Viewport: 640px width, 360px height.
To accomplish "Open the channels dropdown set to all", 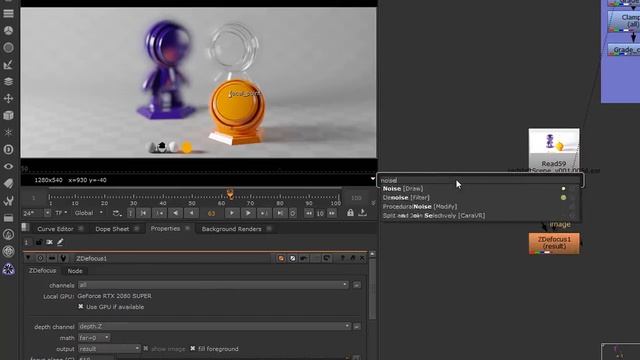I will pos(213,285).
